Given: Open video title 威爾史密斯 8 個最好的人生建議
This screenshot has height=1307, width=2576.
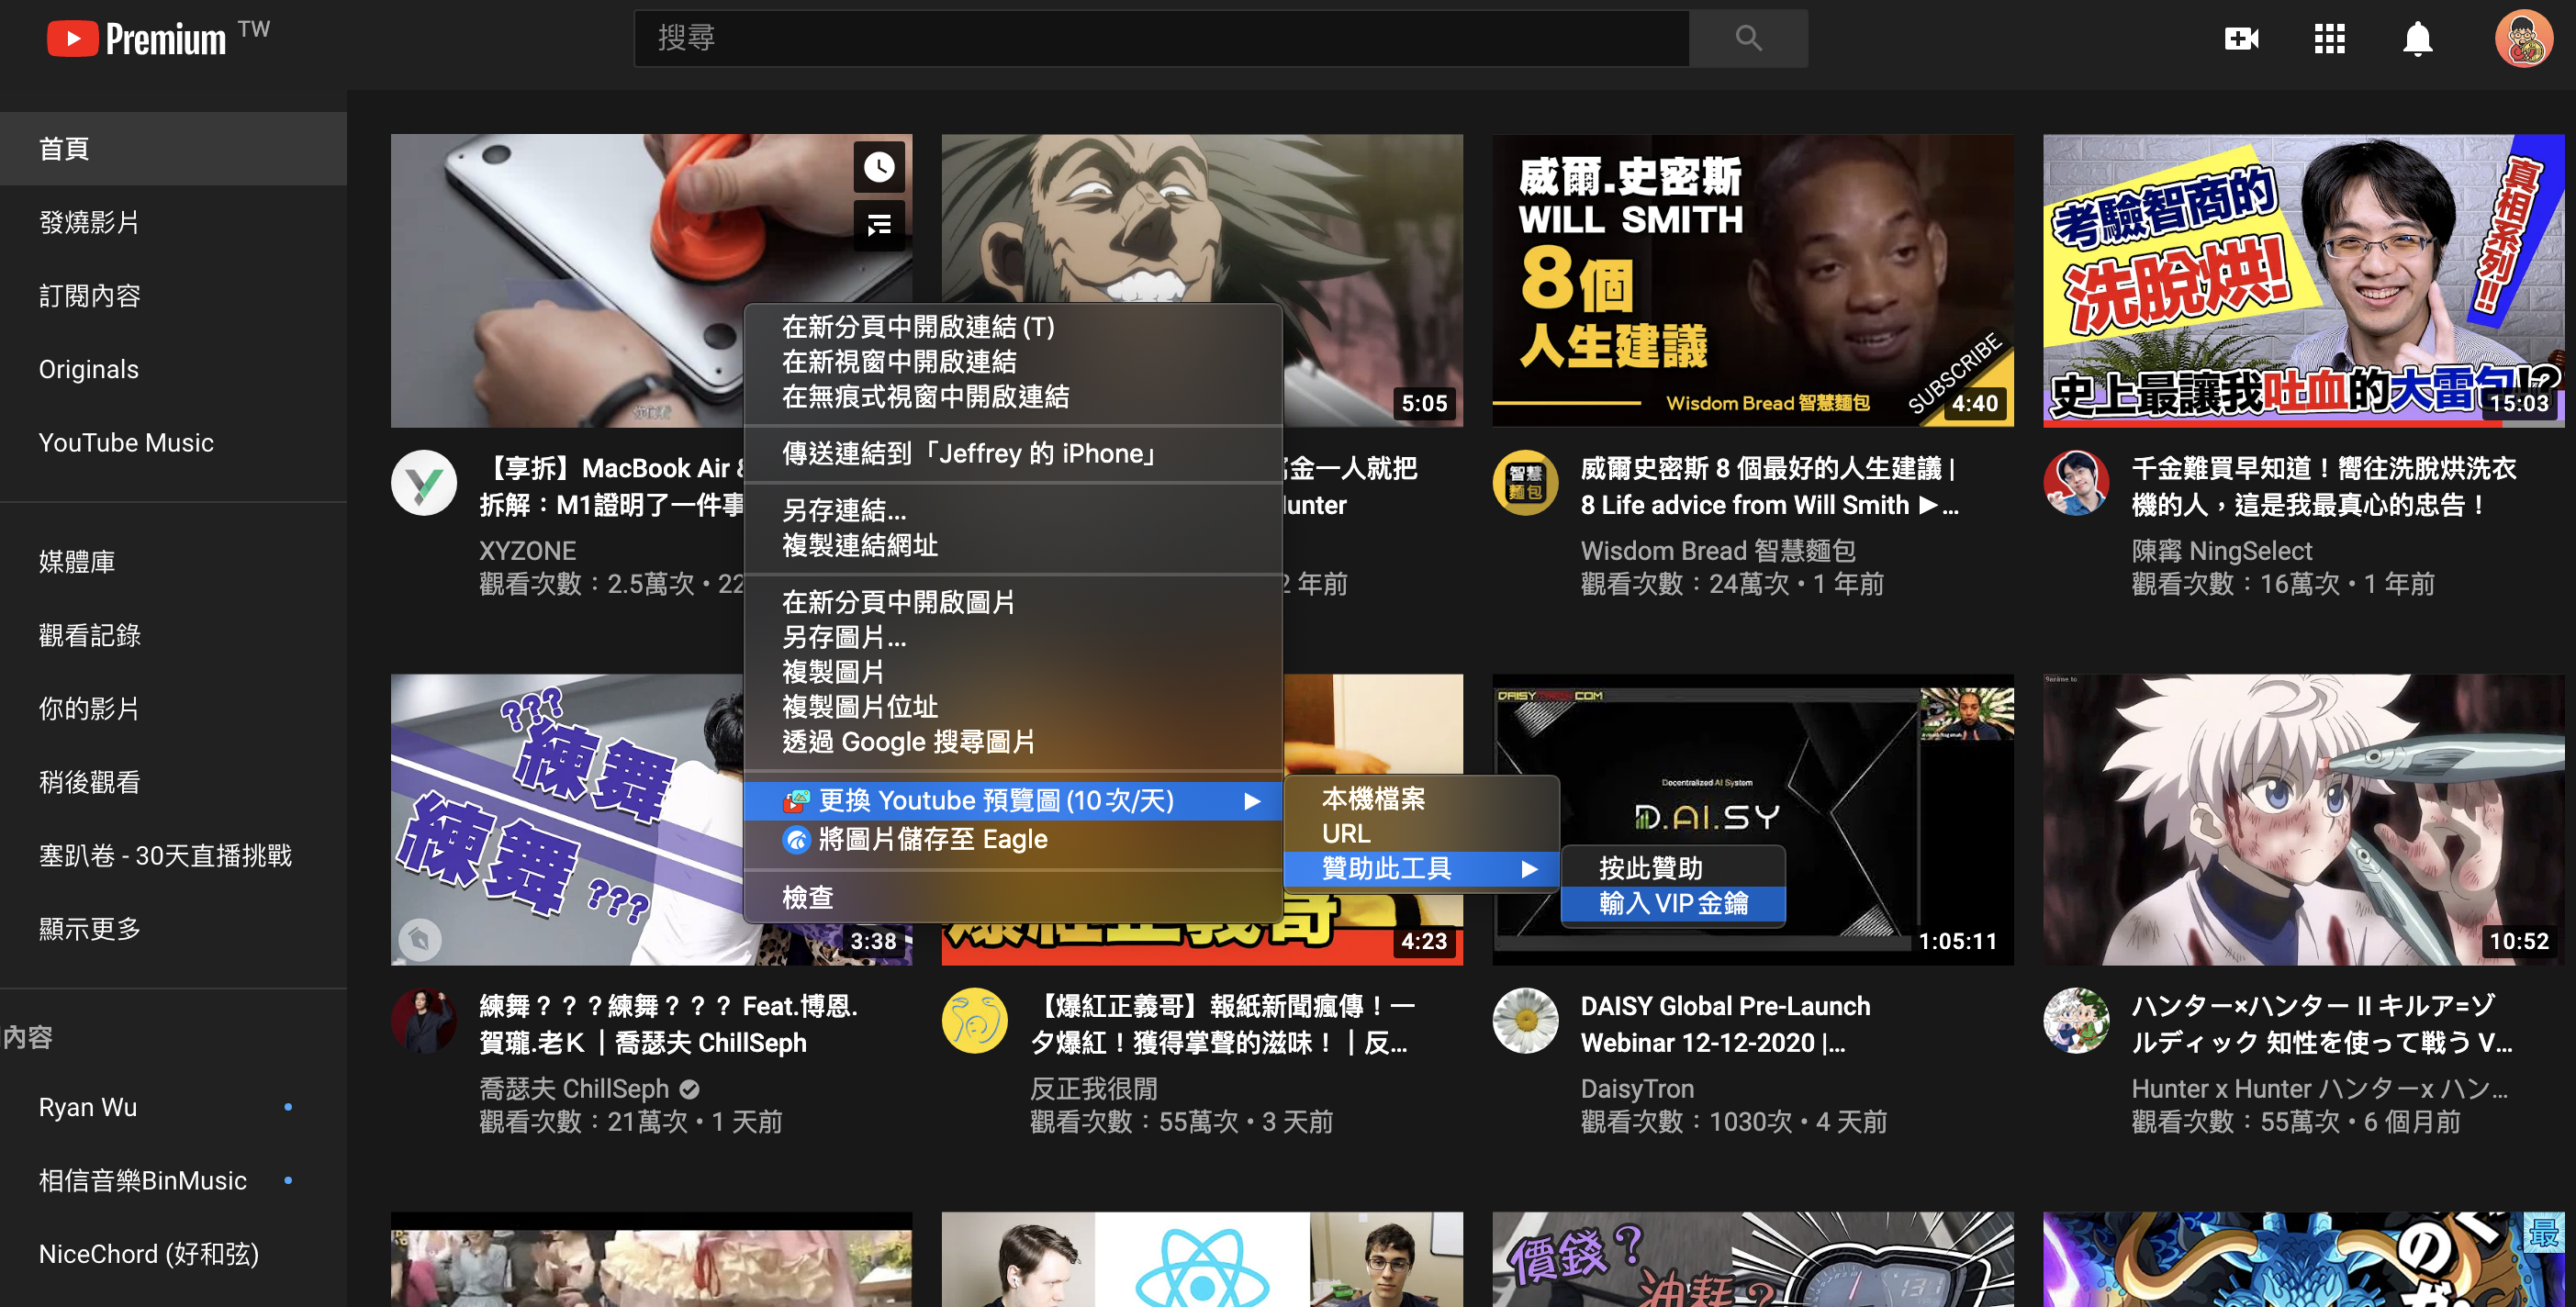Looking at the screenshot, I should click(x=1769, y=487).
